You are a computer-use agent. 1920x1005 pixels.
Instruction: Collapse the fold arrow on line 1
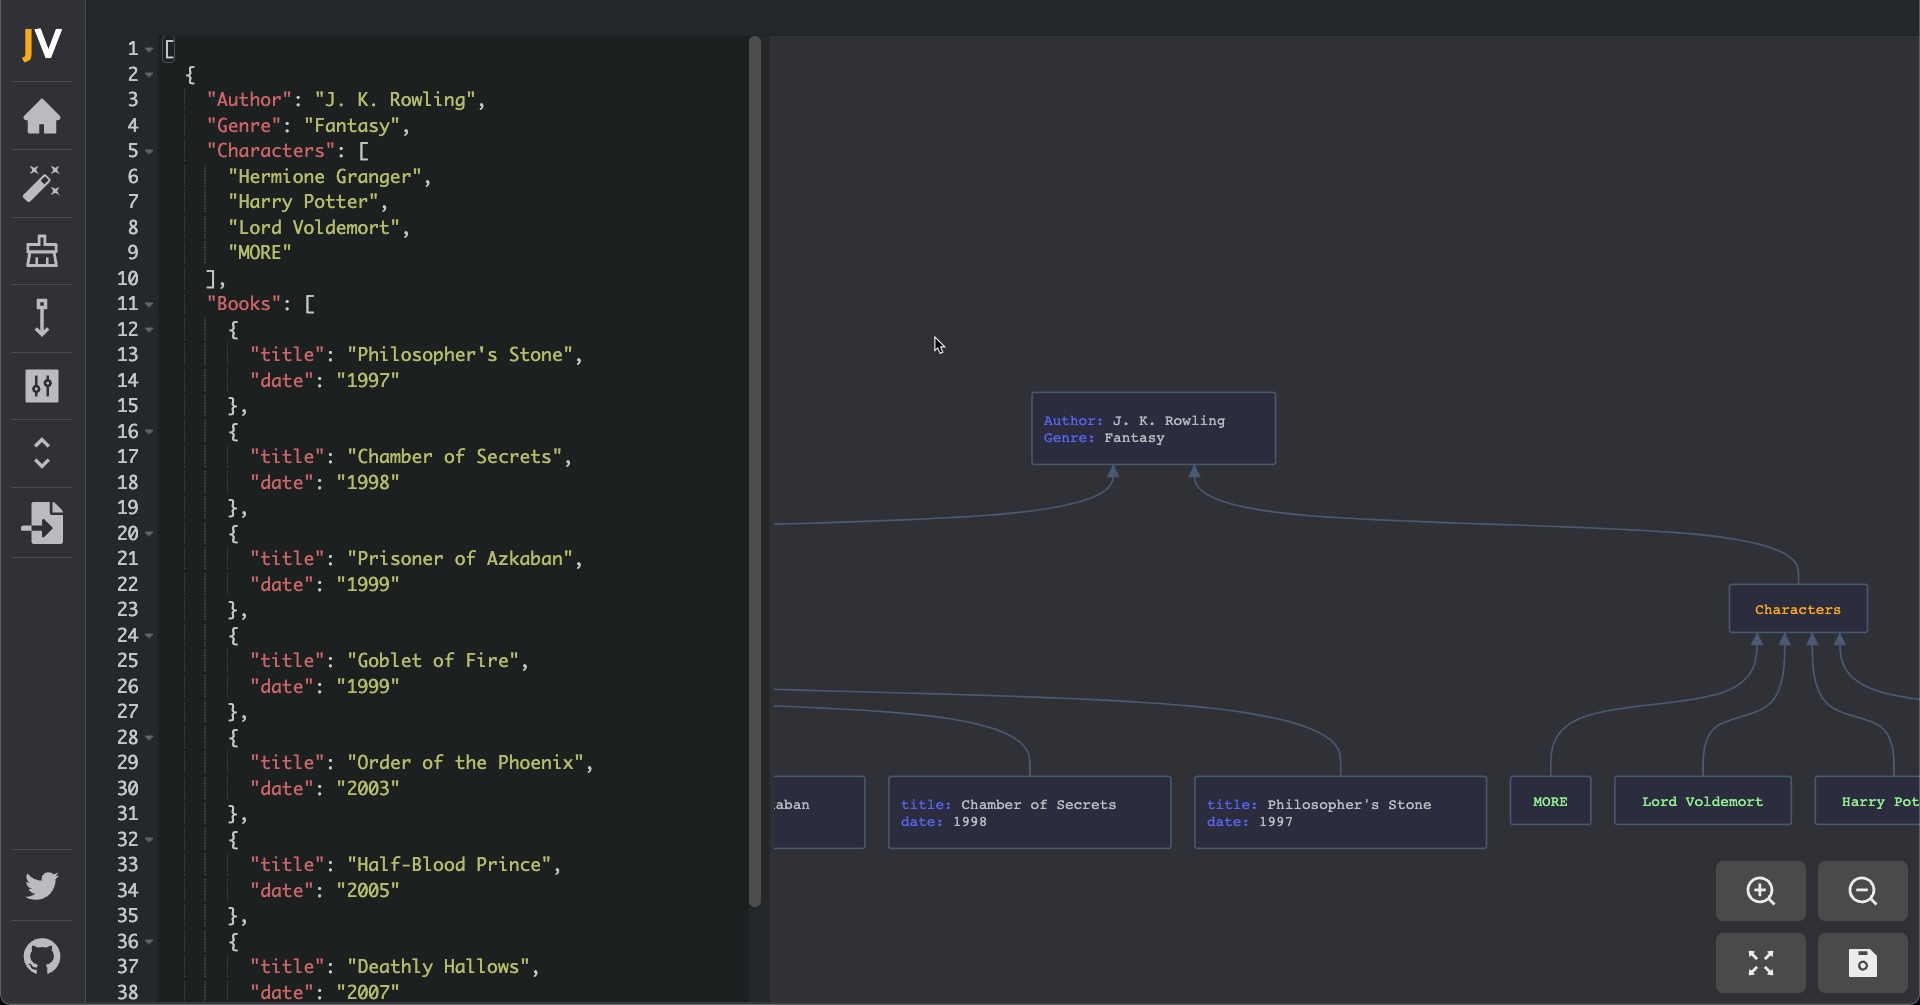point(149,49)
